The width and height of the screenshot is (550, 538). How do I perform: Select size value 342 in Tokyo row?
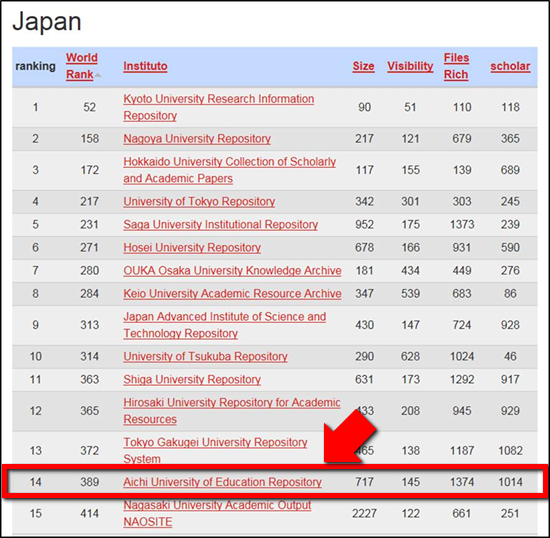364,202
